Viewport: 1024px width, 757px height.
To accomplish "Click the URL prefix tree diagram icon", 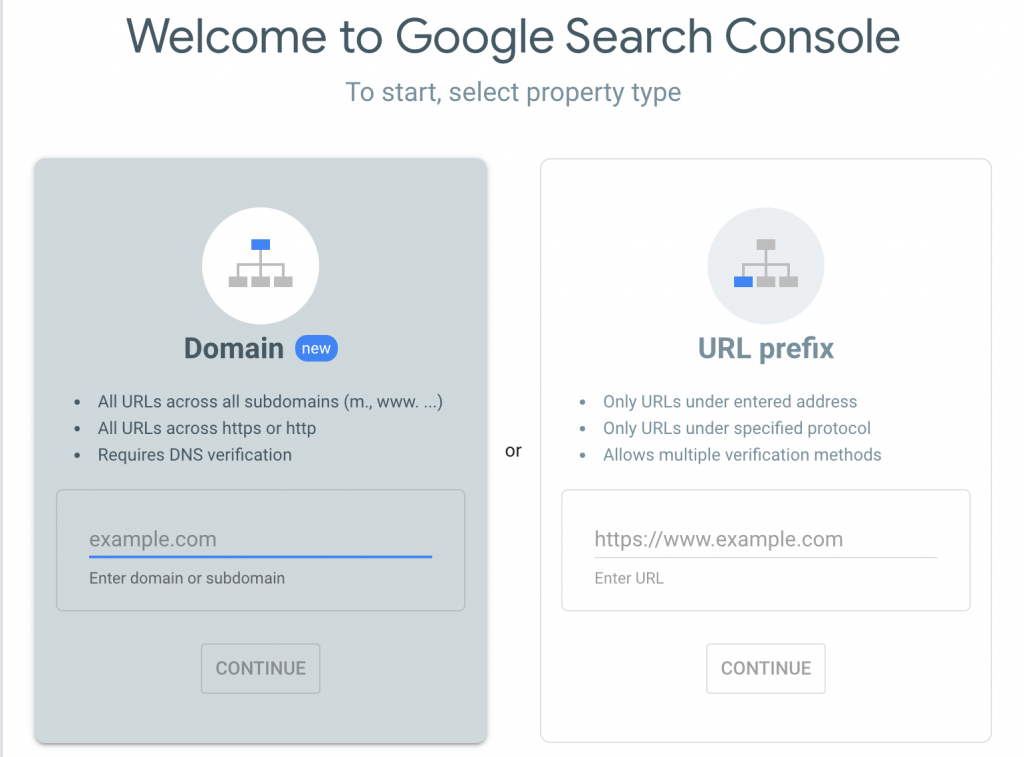I will point(766,265).
